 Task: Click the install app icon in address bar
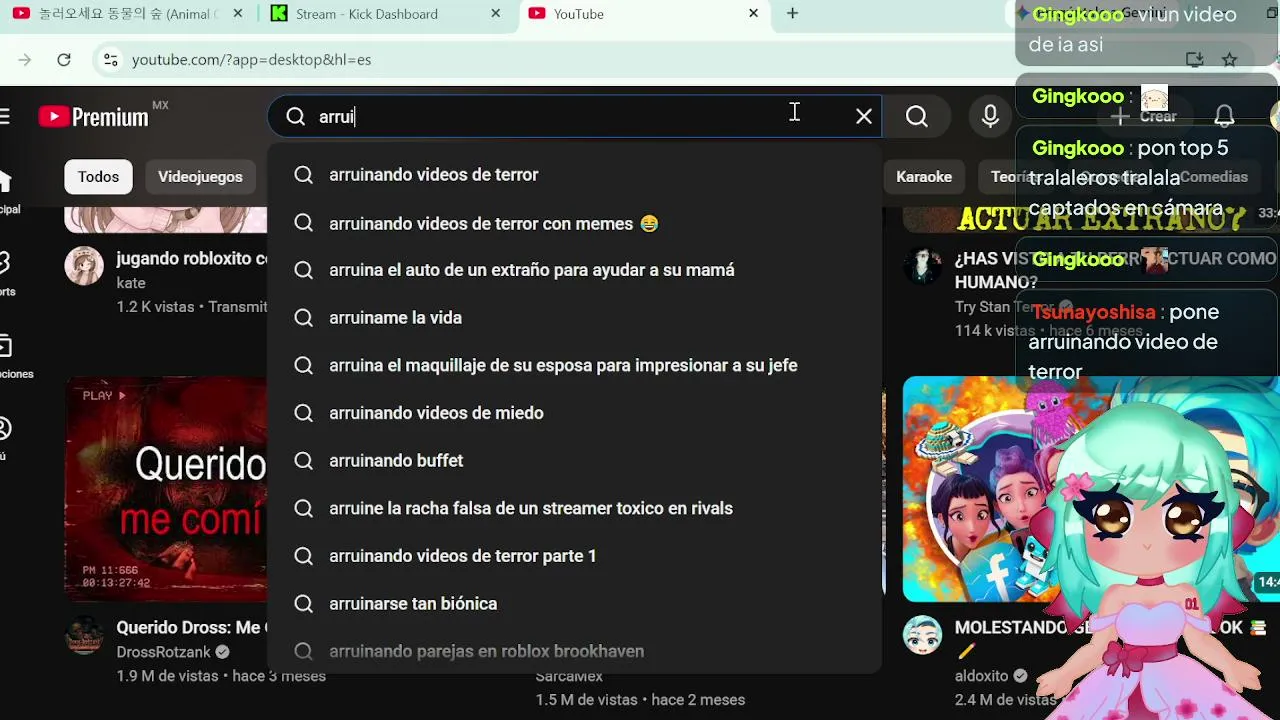1194,60
